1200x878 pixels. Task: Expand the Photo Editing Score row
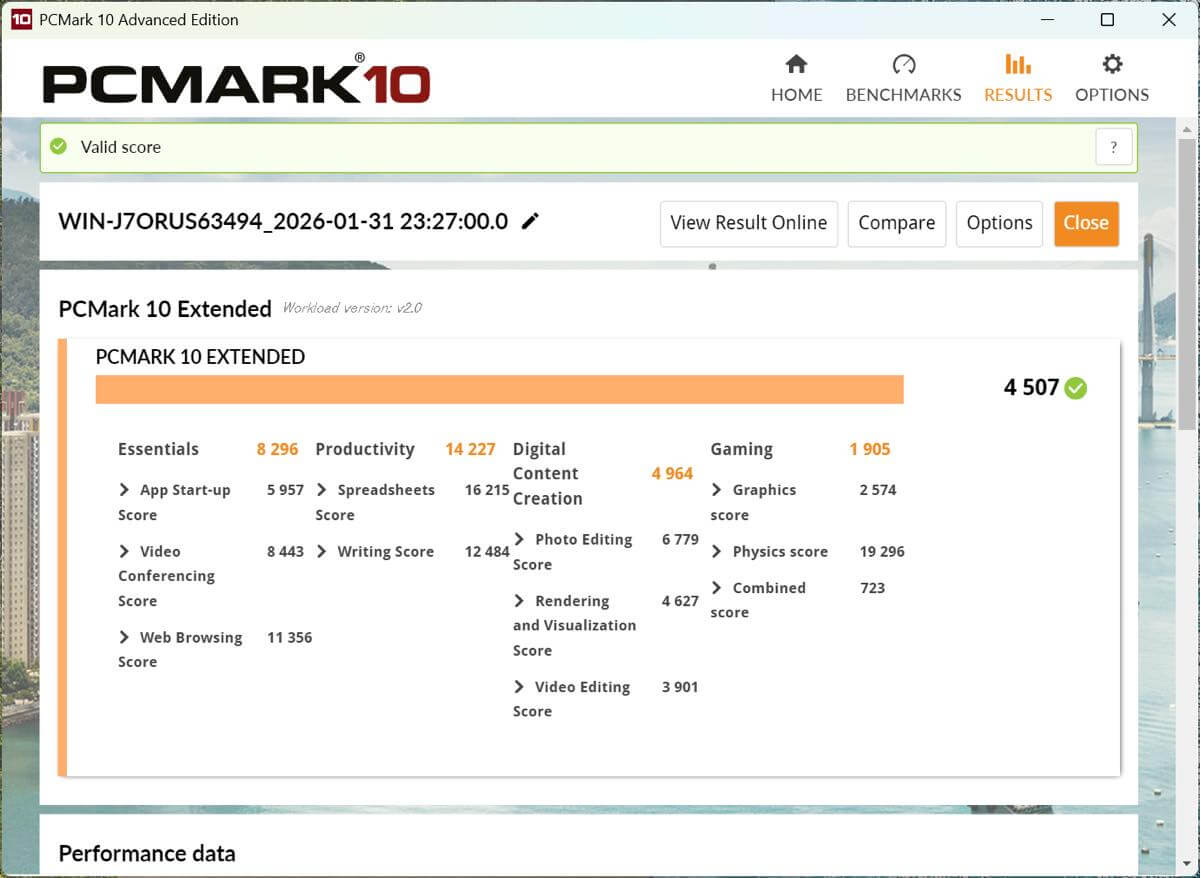[519, 539]
